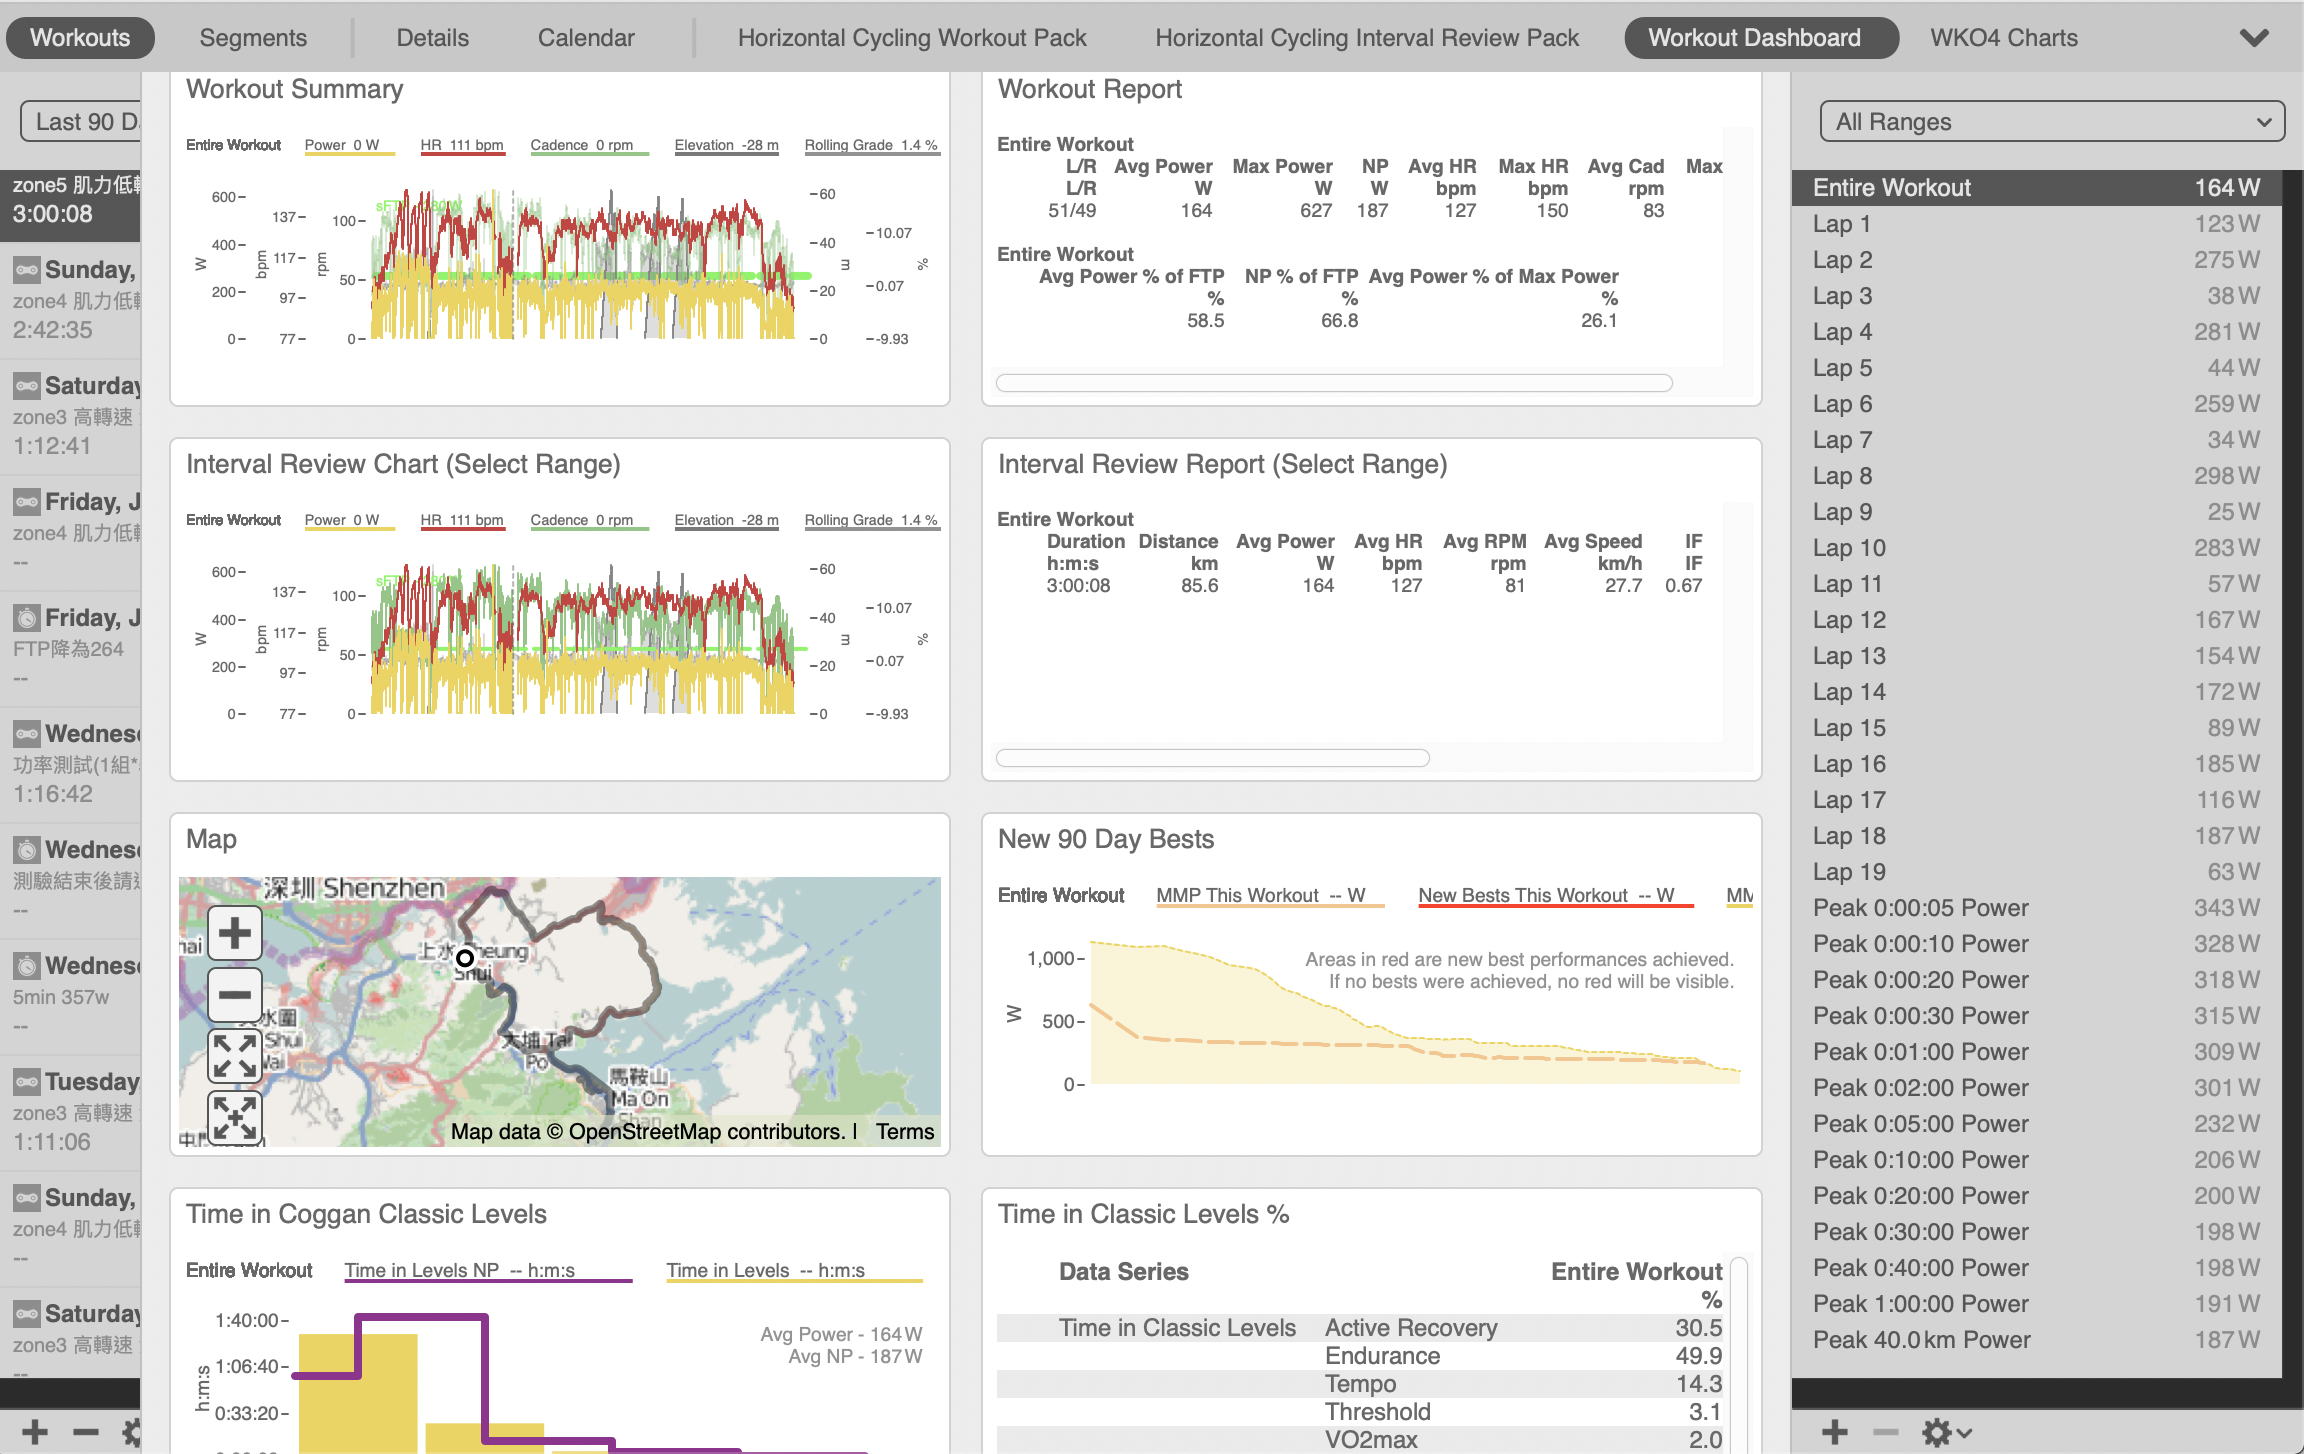Open the Last 90 Days filter dropdown

(80, 122)
